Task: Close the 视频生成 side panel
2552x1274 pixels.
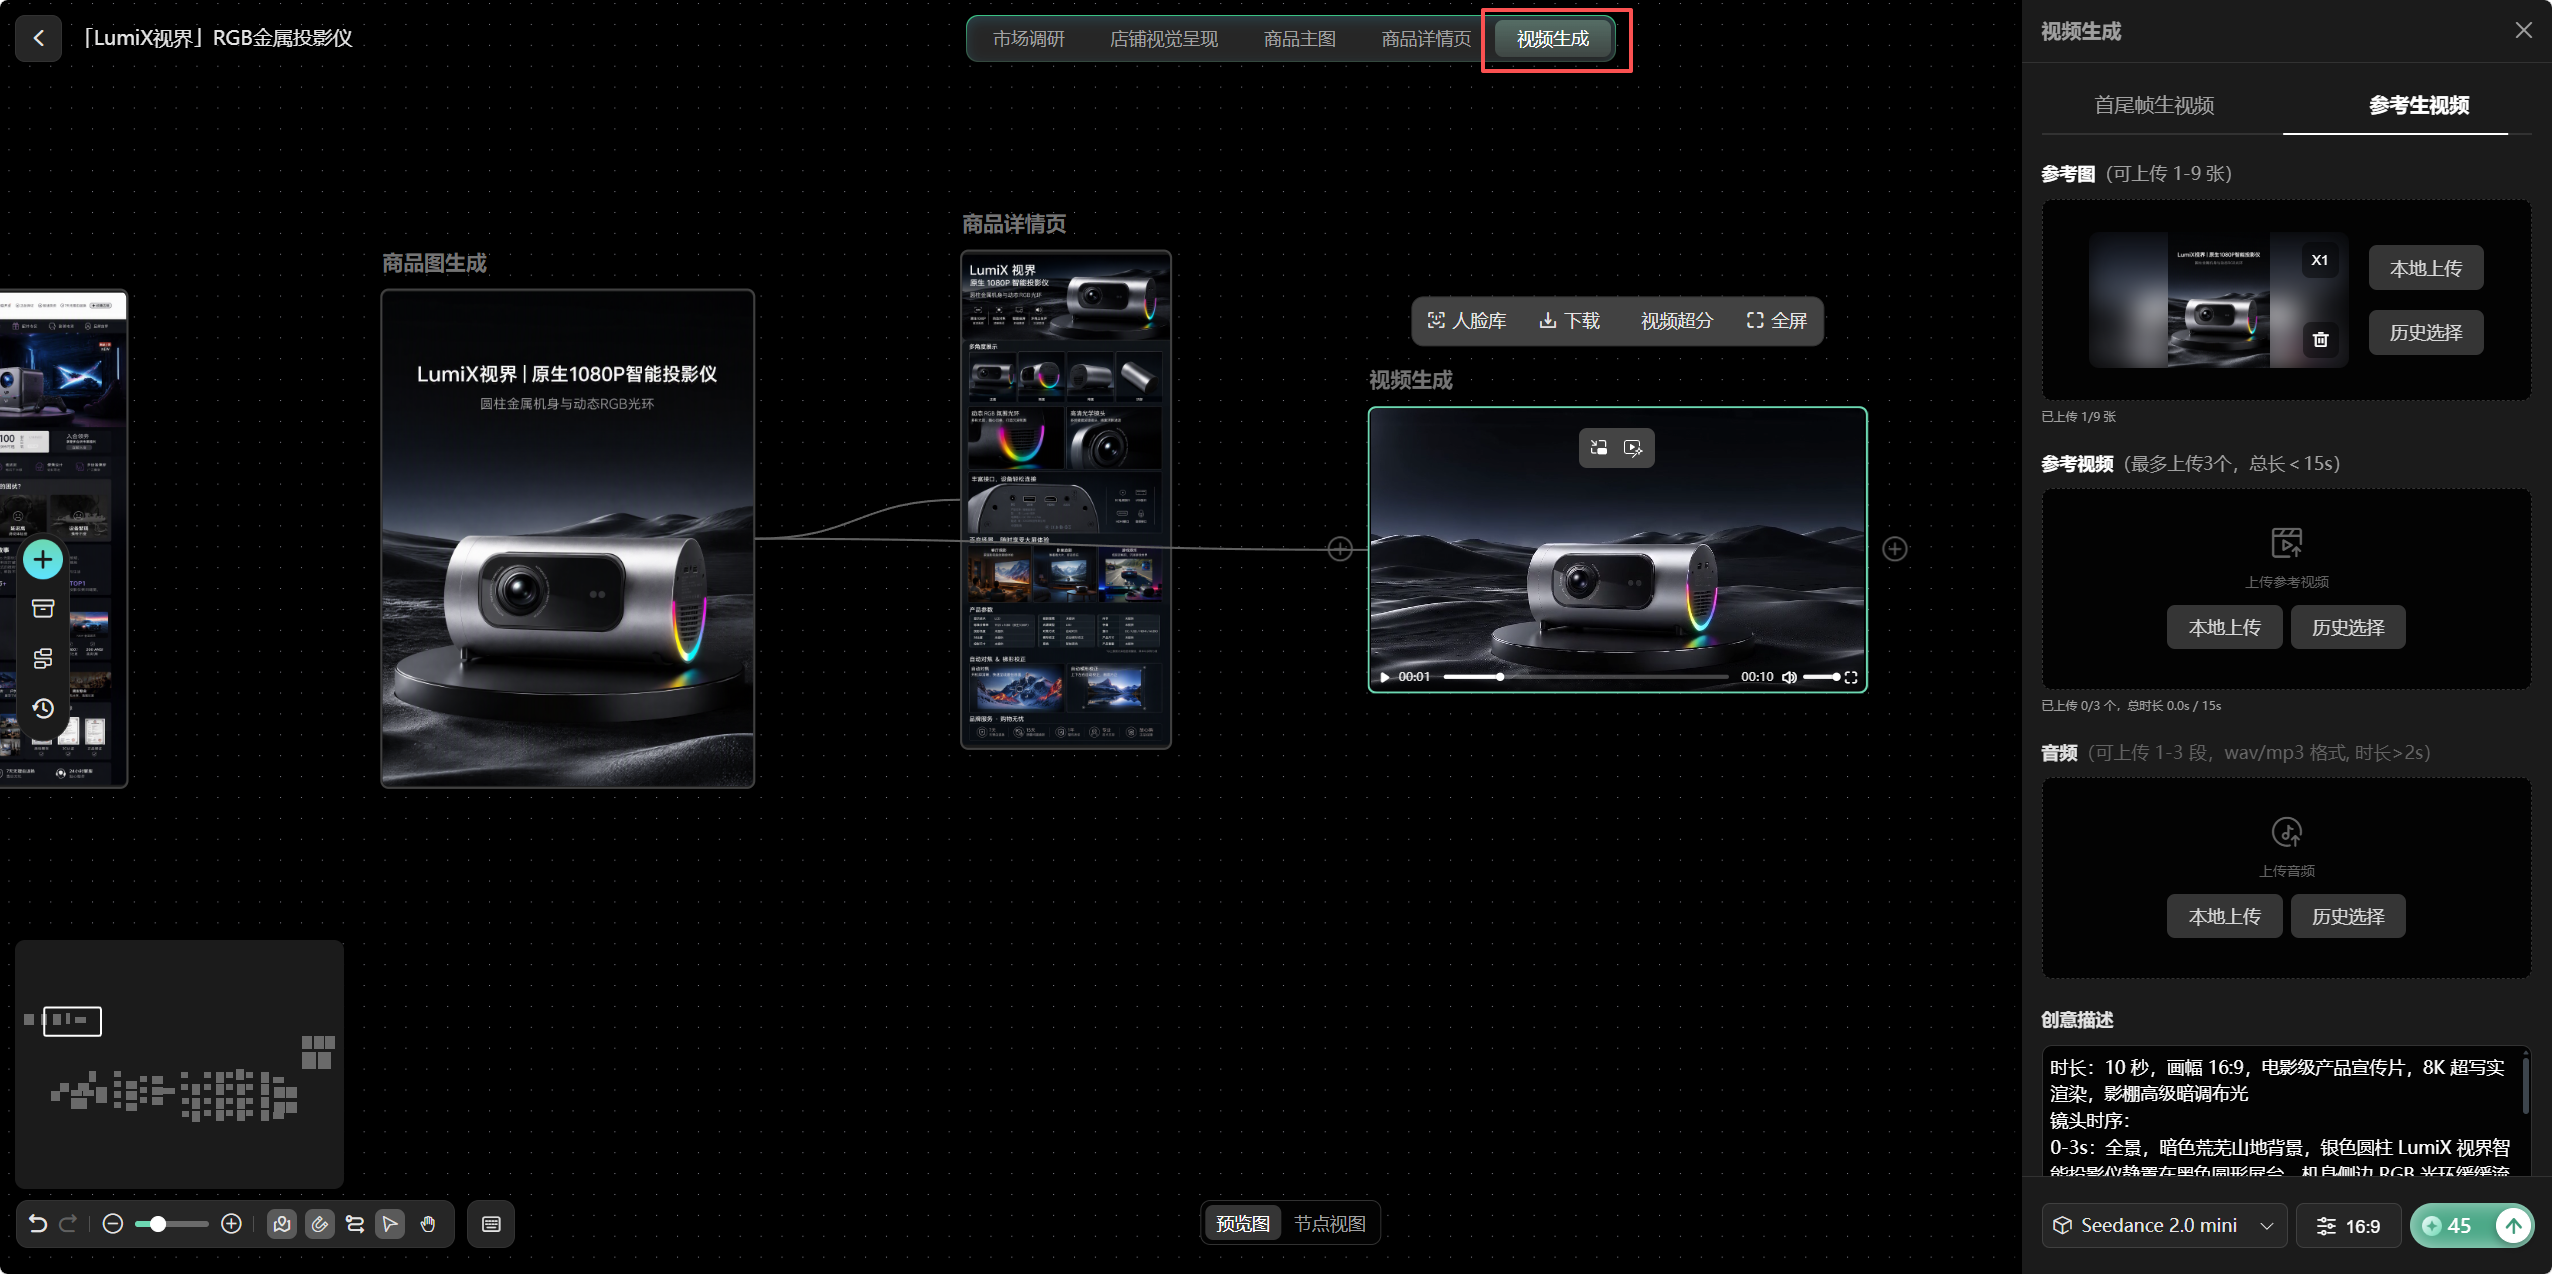Action: (2524, 31)
